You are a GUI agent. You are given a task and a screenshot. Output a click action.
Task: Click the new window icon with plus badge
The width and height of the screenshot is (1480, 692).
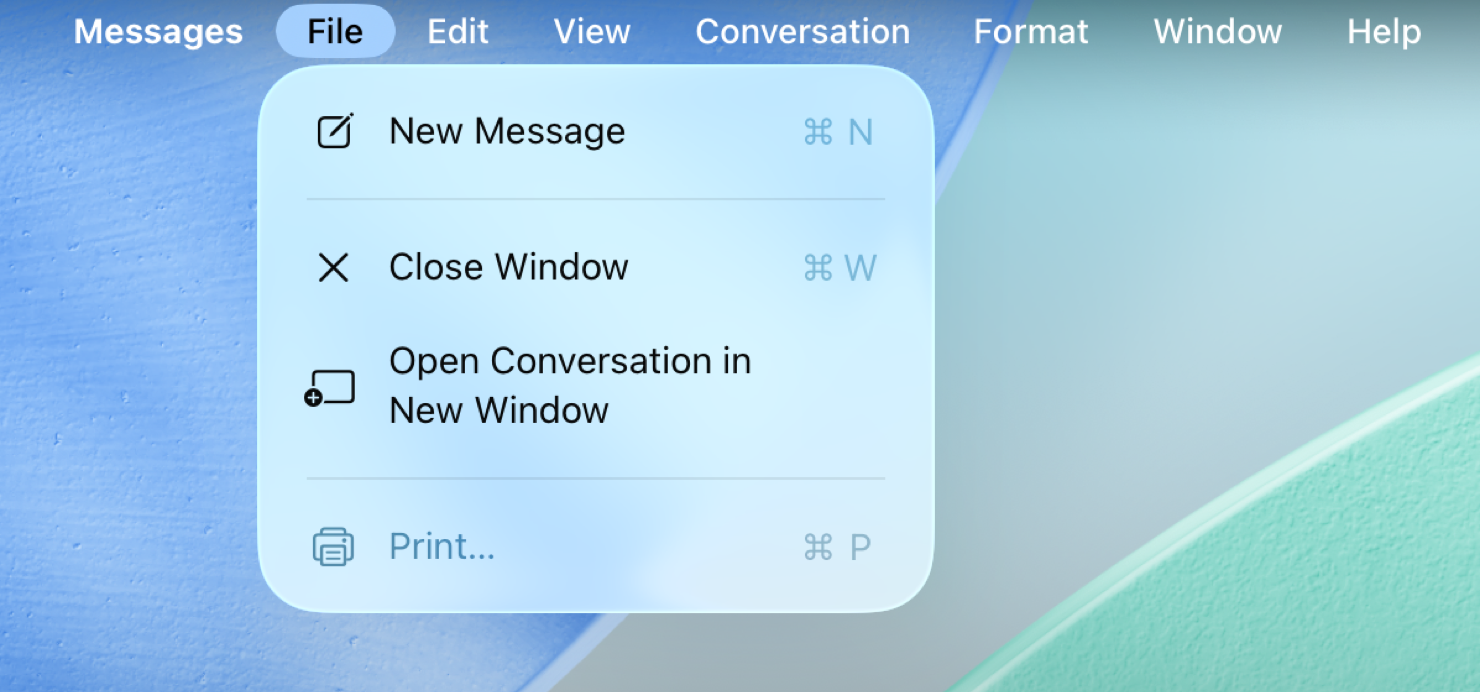pyautogui.click(x=331, y=385)
